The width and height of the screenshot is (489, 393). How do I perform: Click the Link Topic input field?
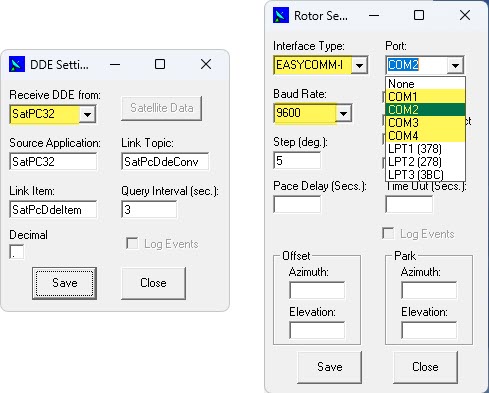pos(165,162)
